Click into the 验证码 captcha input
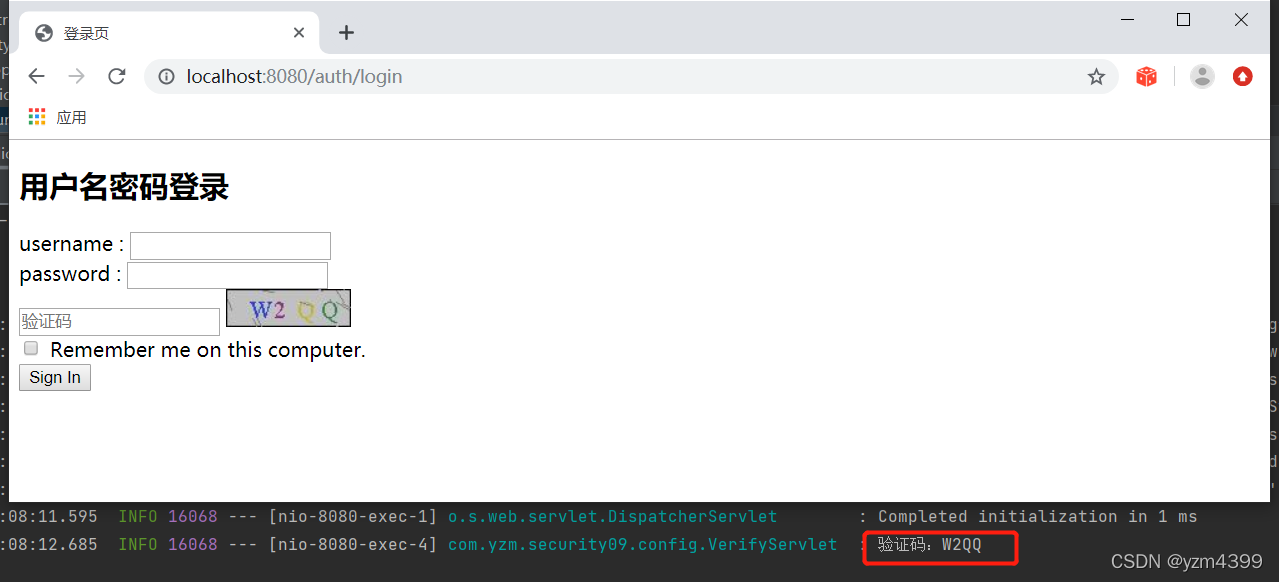Image resolution: width=1279 pixels, height=582 pixels. coord(119,322)
